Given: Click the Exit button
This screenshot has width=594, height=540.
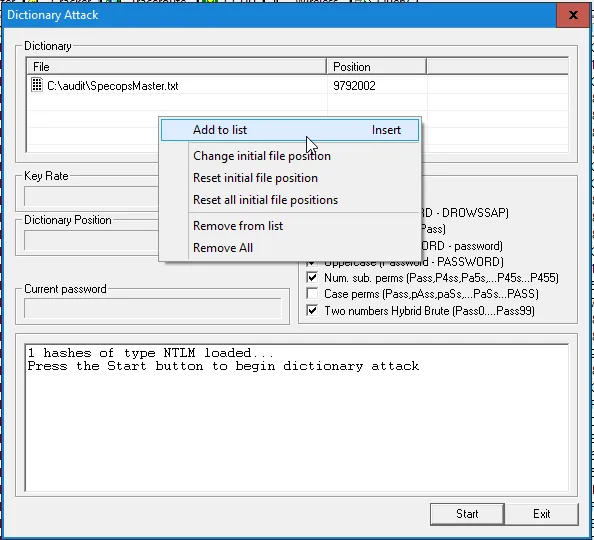Looking at the screenshot, I should pyautogui.click(x=541, y=514).
